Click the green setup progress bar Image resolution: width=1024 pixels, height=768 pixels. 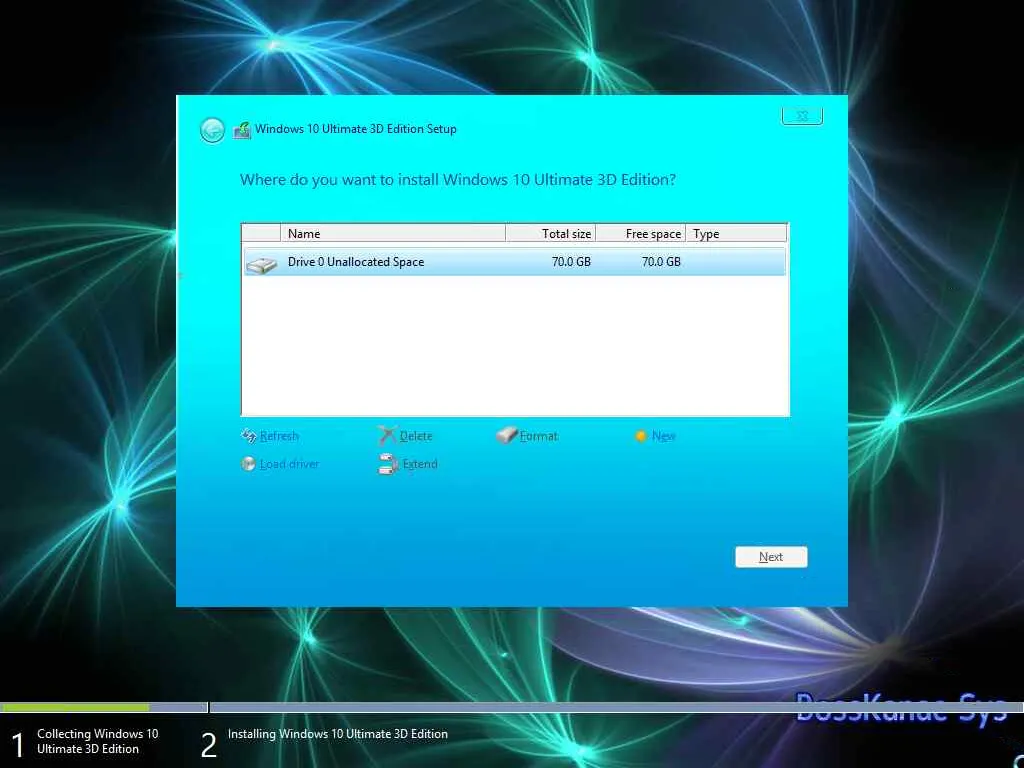pos(75,707)
